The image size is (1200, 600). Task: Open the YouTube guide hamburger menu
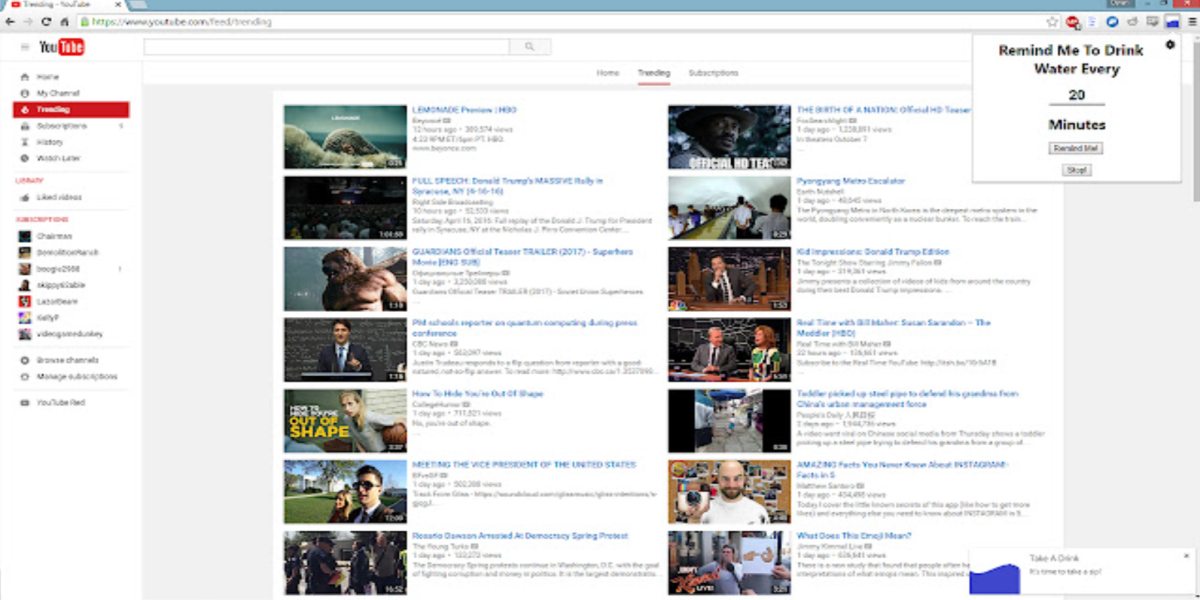pos(24,47)
